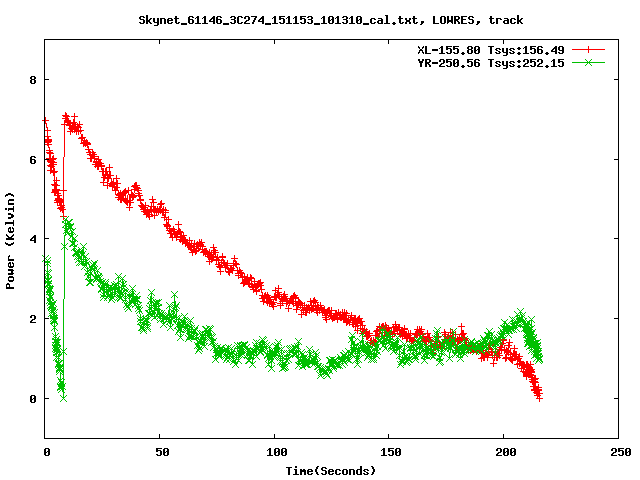Click the green curve's bump above 200 seconds
The image size is (640, 480).
(x=520, y=316)
